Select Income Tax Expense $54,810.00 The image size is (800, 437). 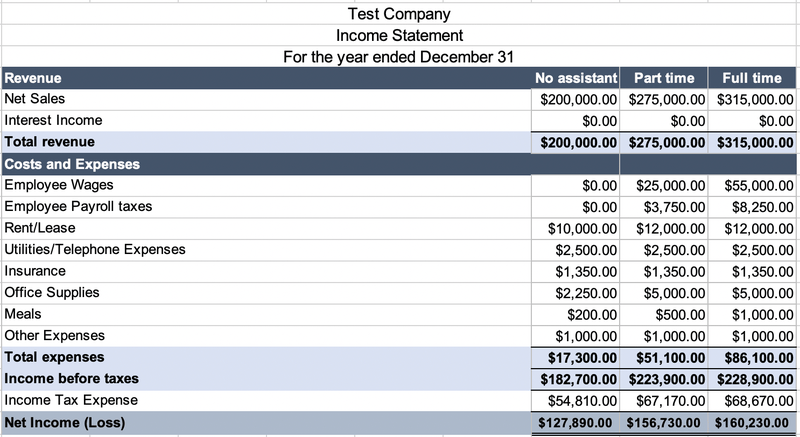point(576,400)
